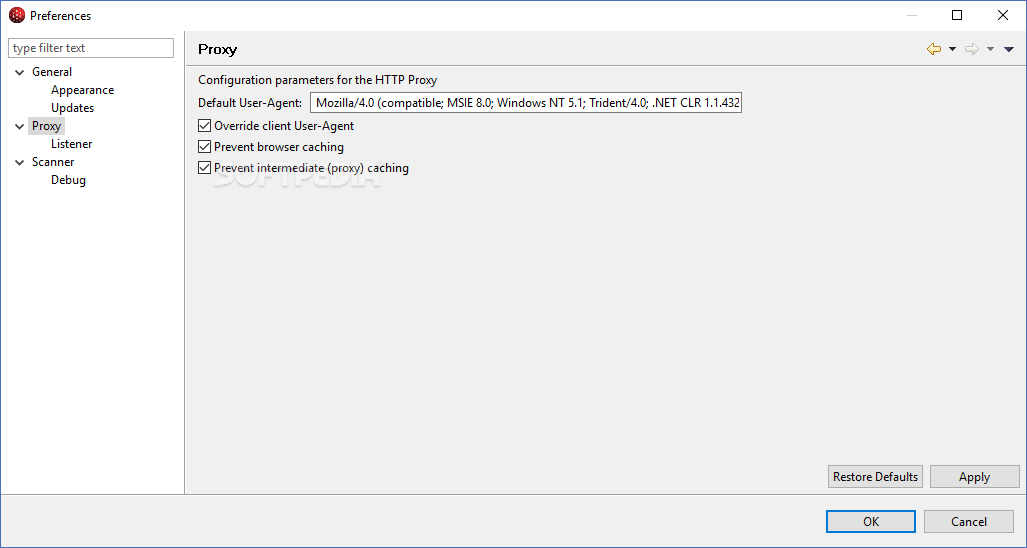Open the view menu triangle icon
The height and width of the screenshot is (548, 1027).
[1009, 49]
